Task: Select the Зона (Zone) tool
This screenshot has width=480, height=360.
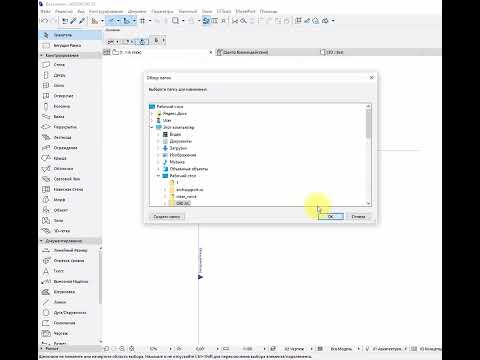Action: click(x=70, y=220)
